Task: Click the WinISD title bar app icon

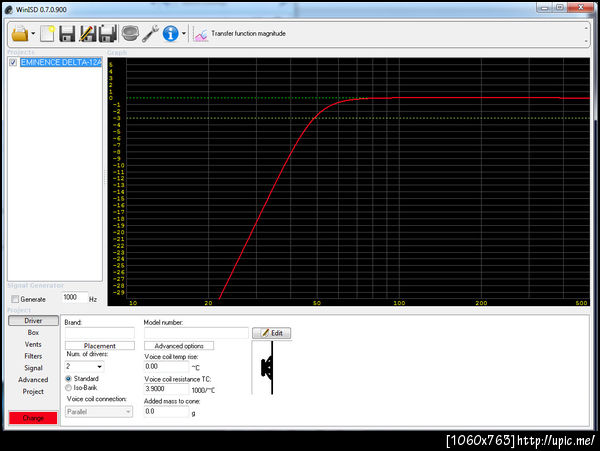Action: (x=9, y=9)
